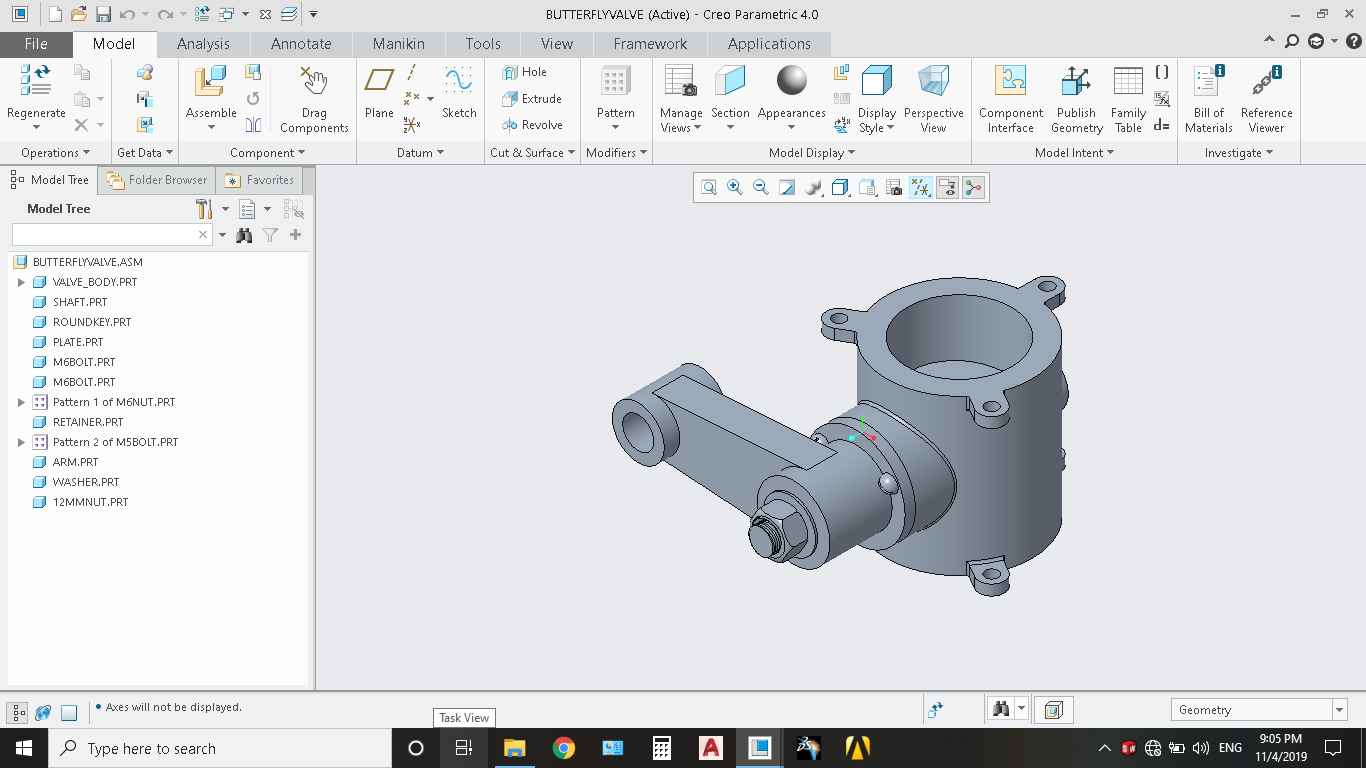1366x768 pixels.
Task: Click the Assemble component icon
Action: tap(210, 83)
